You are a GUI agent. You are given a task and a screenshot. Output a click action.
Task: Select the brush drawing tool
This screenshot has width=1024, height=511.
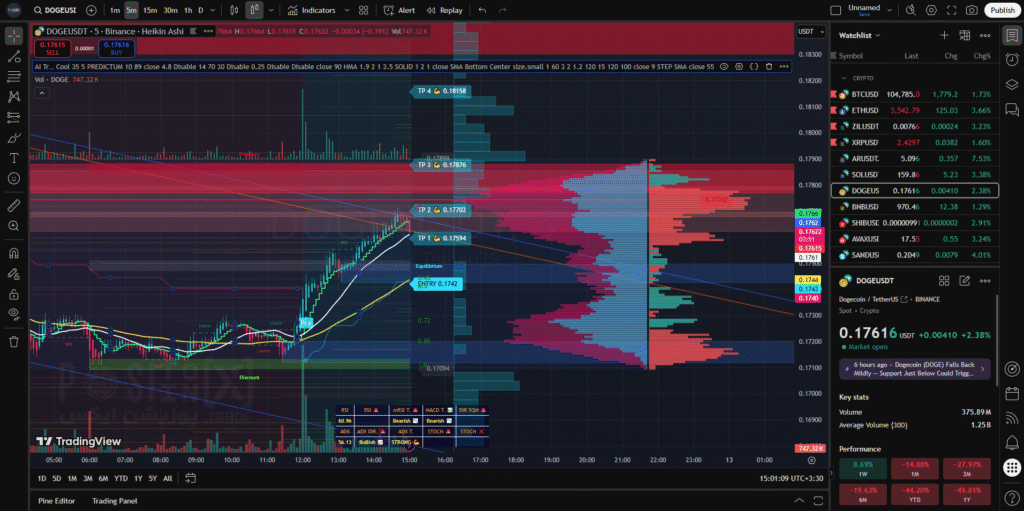(14, 138)
